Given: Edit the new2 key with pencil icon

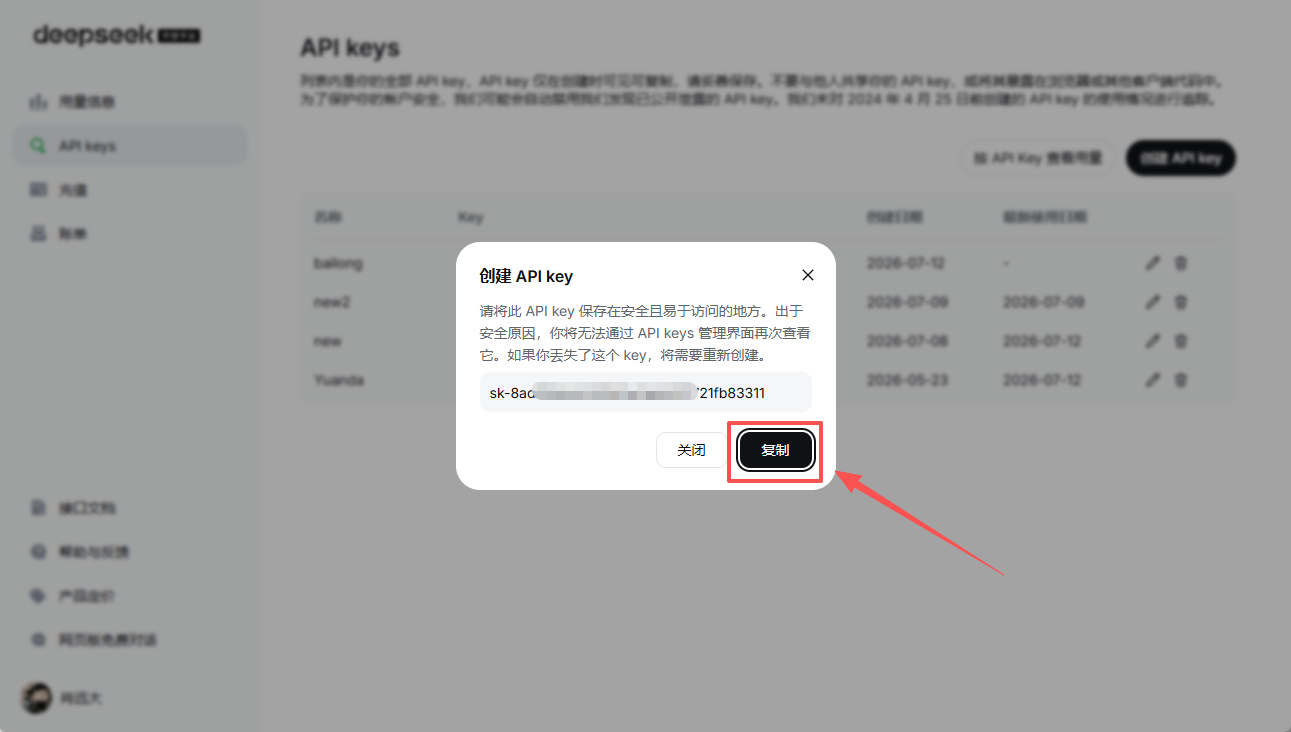Looking at the screenshot, I should [x=1153, y=301].
